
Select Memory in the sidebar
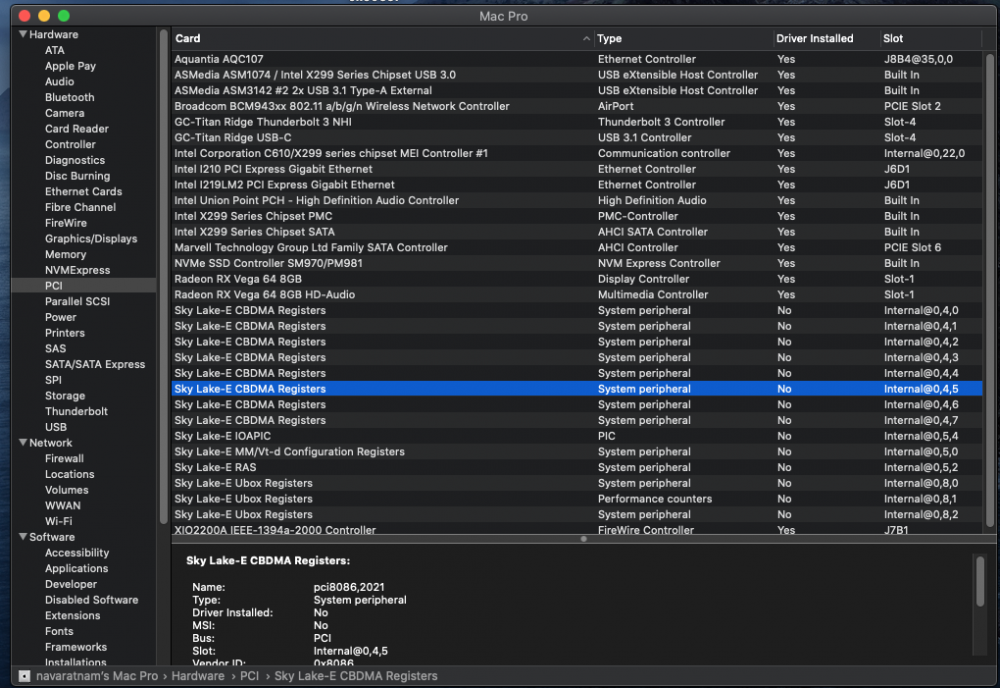point(65,254)
